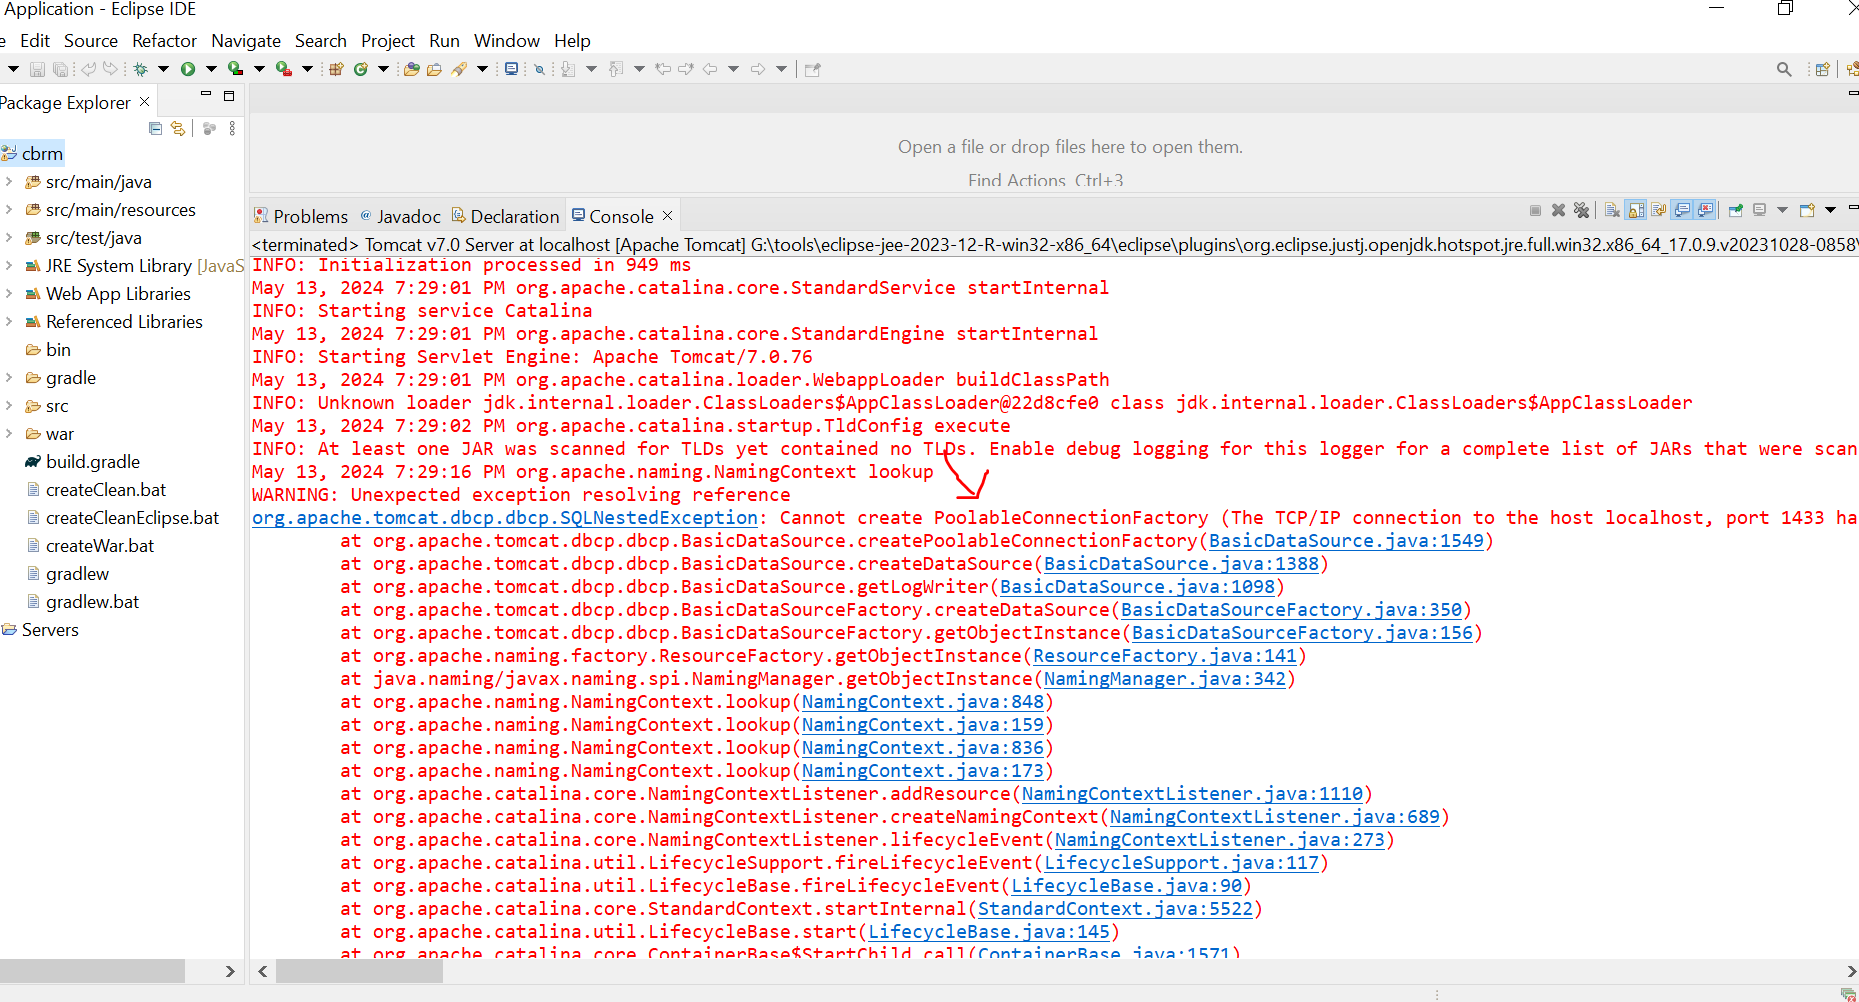Open the Source menu
This screenshot has height=1002, width=1859.
click(91, 41)
